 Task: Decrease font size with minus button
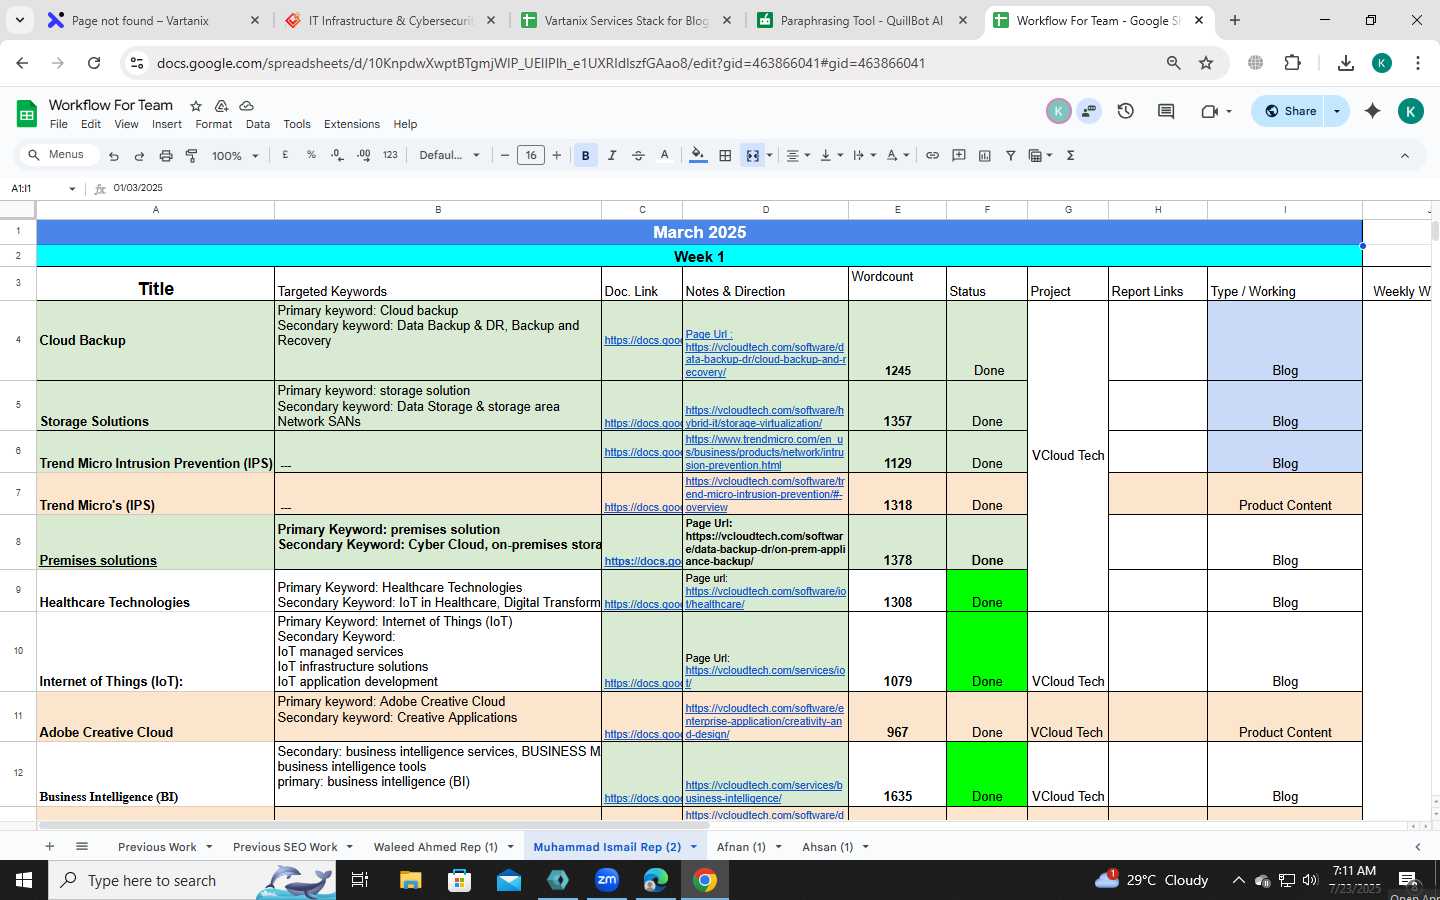tap(505, 155)
